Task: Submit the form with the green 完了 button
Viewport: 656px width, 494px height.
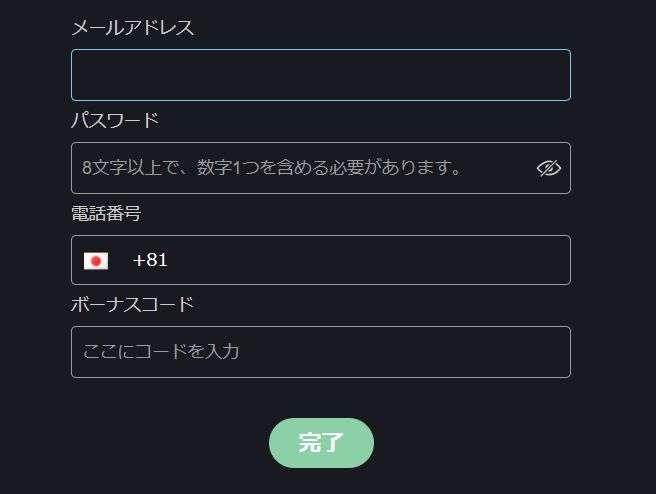Action: [x=321, y=443]
